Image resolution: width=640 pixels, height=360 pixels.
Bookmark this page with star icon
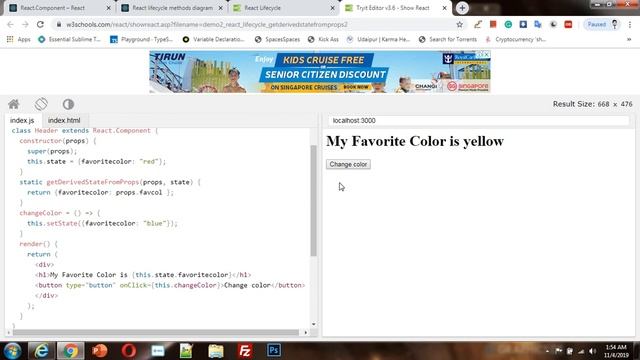coord(460,24)
